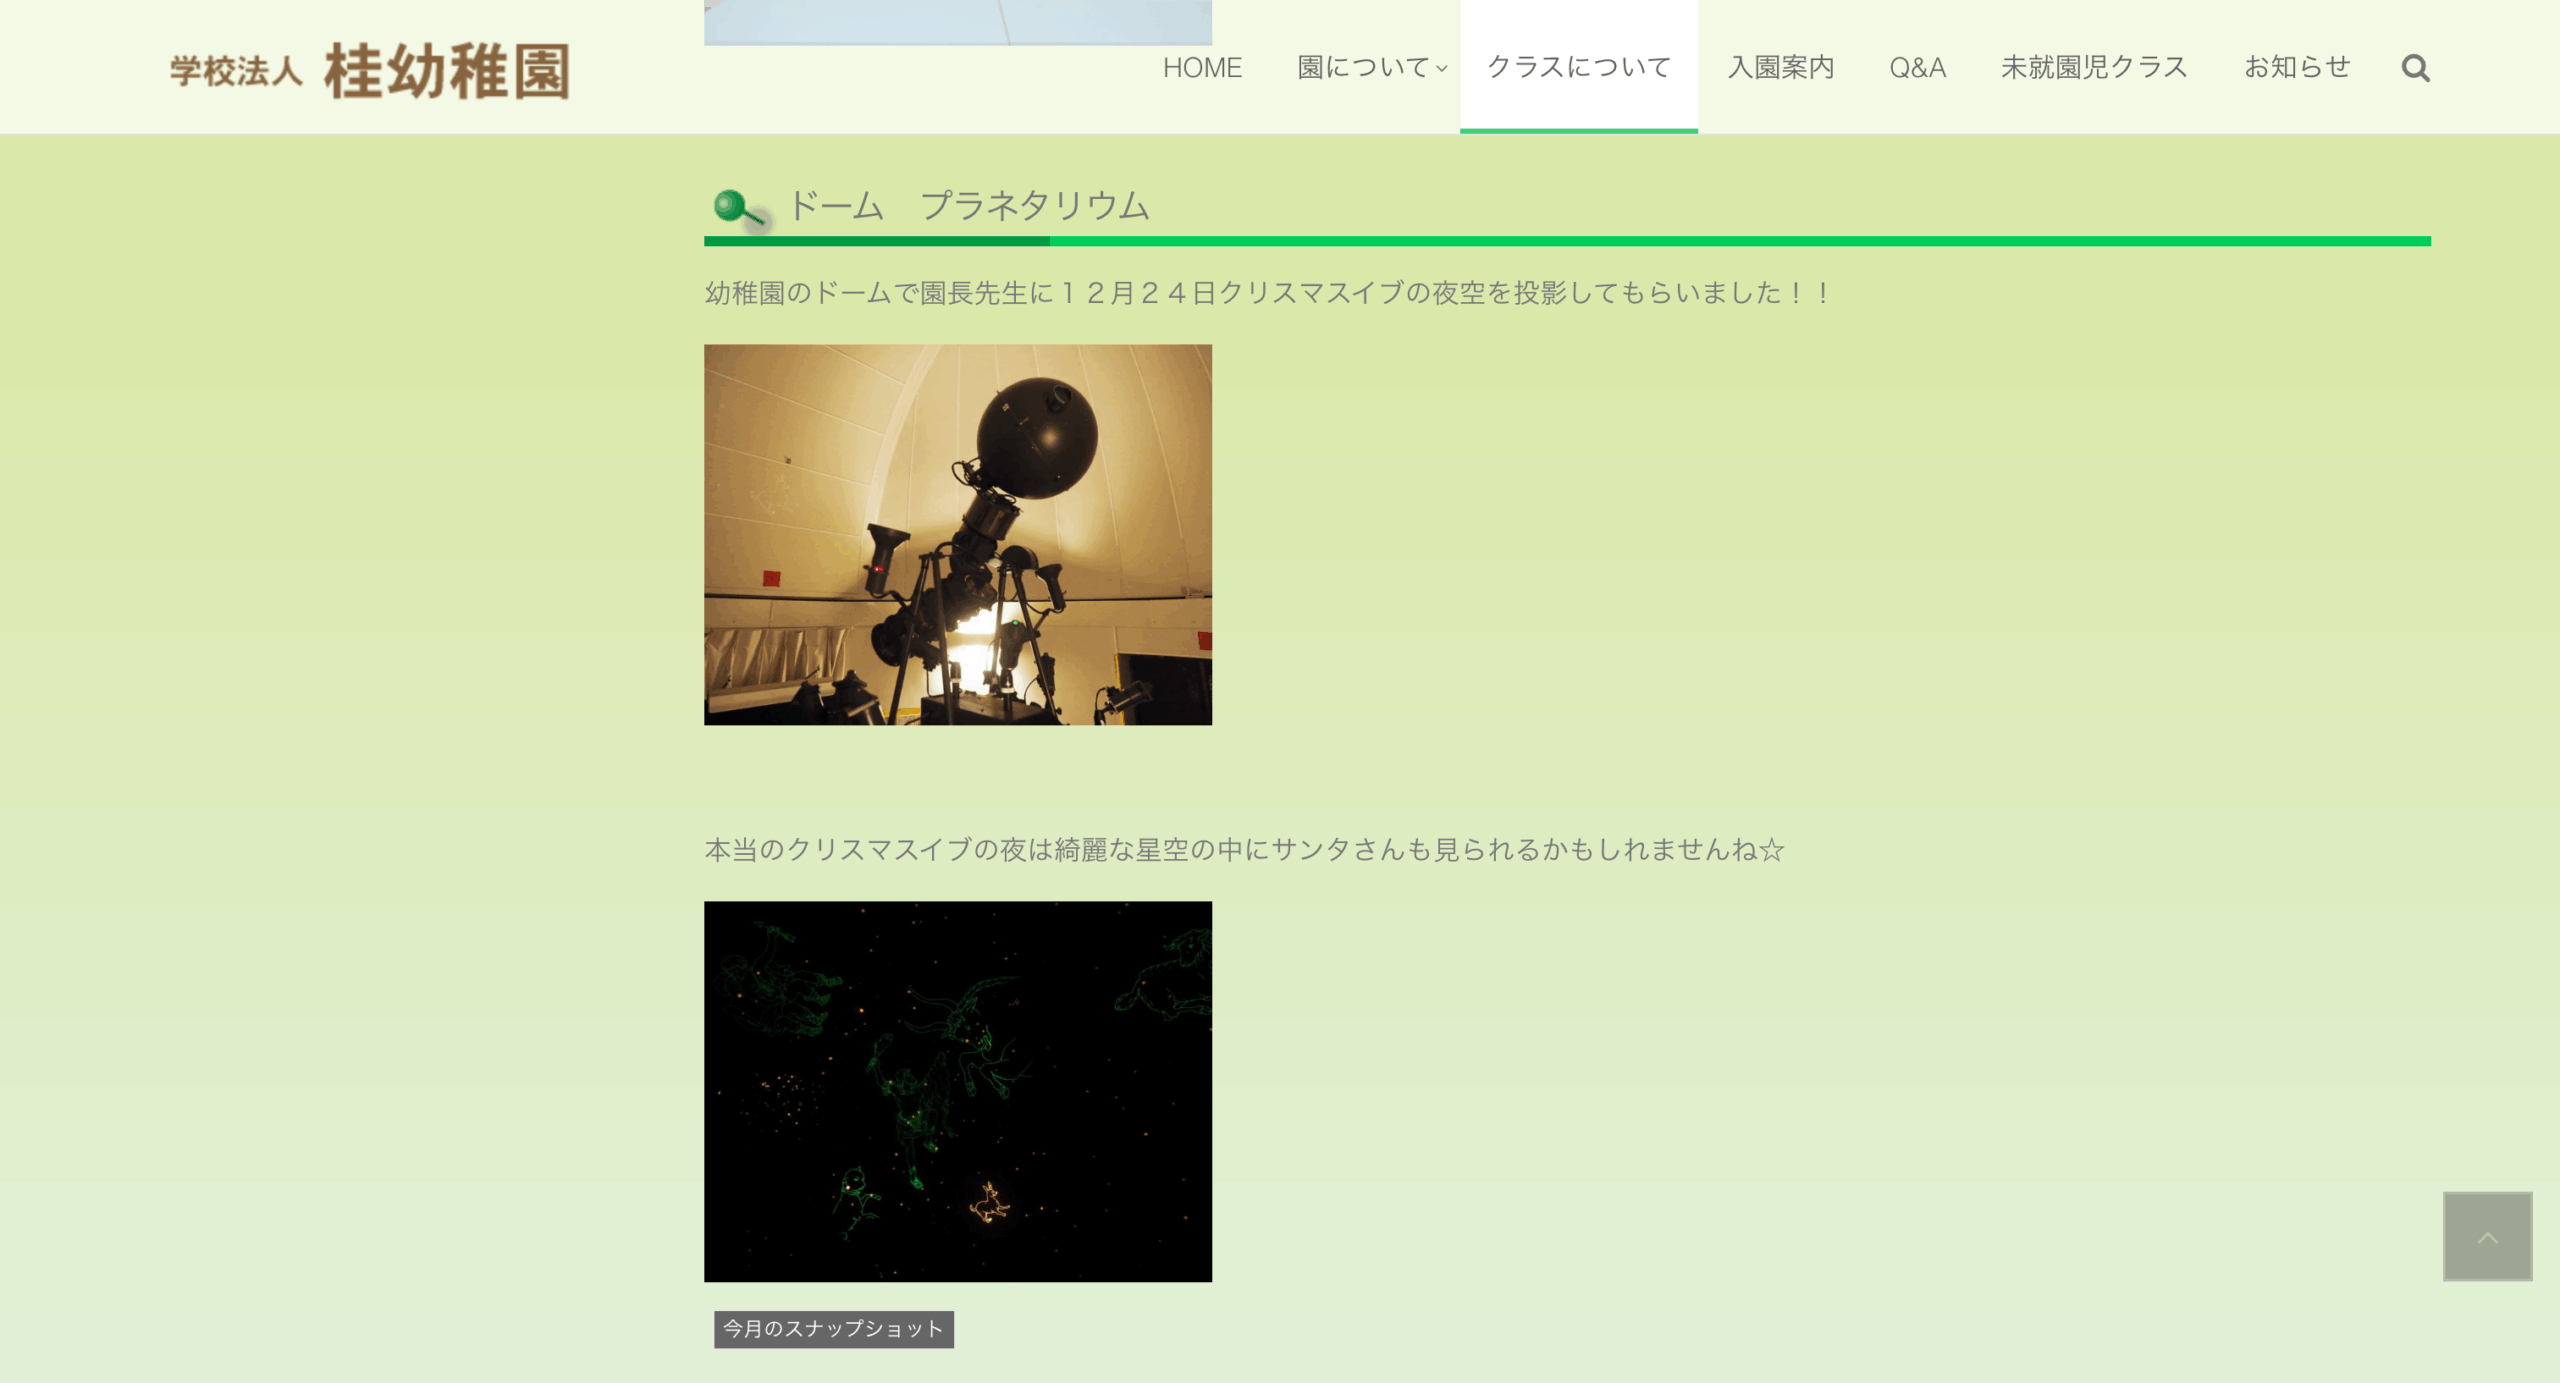Go to the HOME menu item
The width and height of the screenshot is (2560, 1383).
tap(1202, 68)
